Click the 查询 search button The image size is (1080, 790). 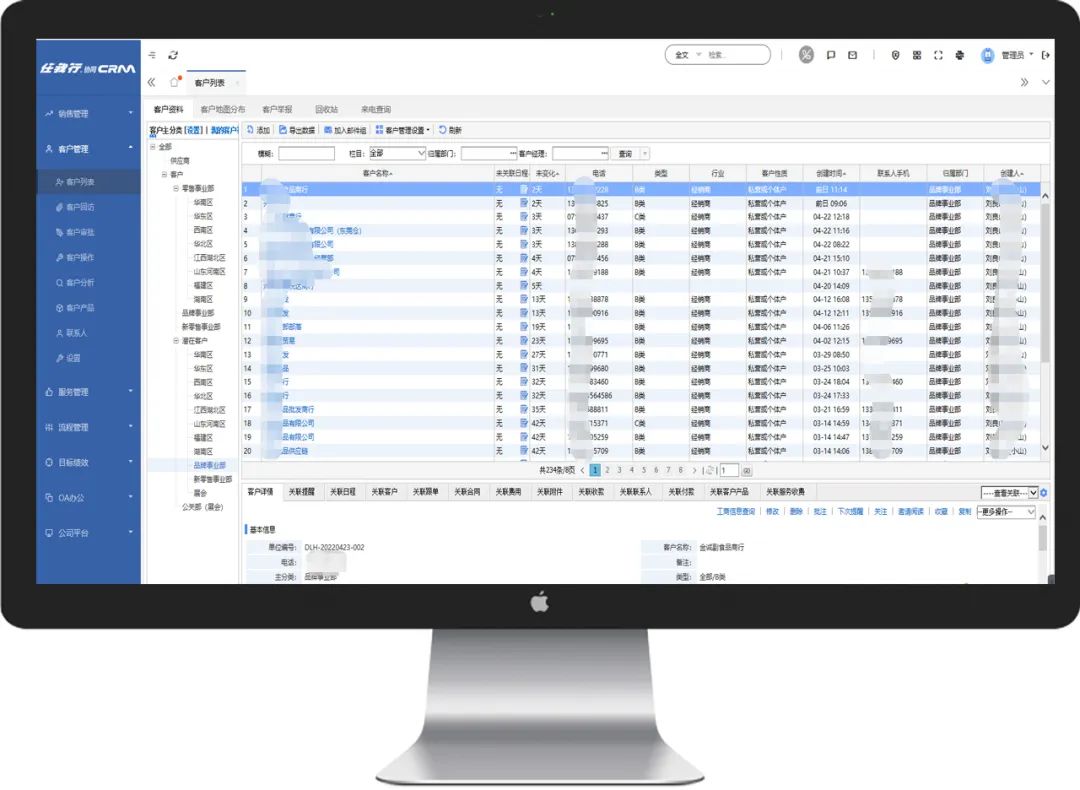[625, 153]
